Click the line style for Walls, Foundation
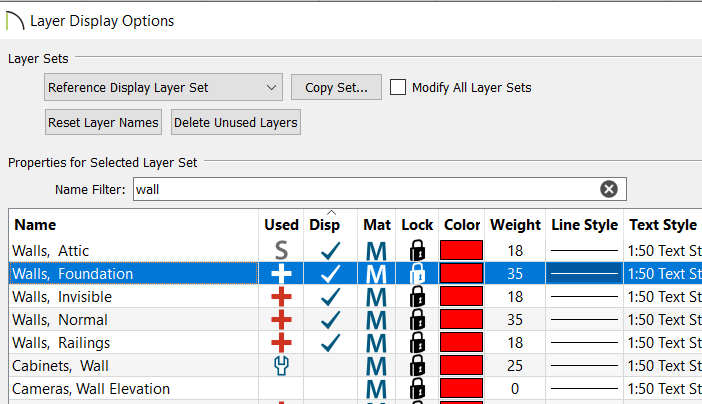This screenshot has height=404, width=702. click(584, 274)
